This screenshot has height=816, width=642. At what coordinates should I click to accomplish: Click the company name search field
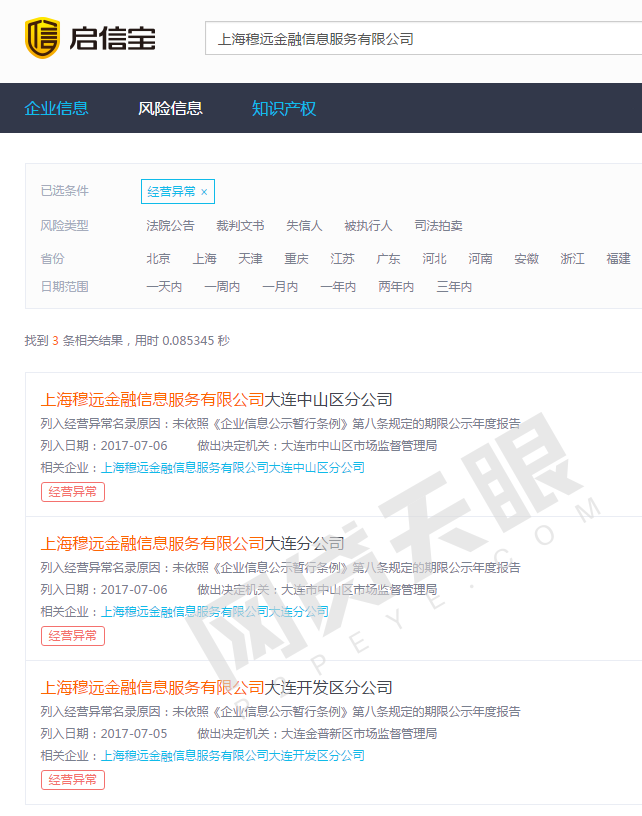point(420,39)
